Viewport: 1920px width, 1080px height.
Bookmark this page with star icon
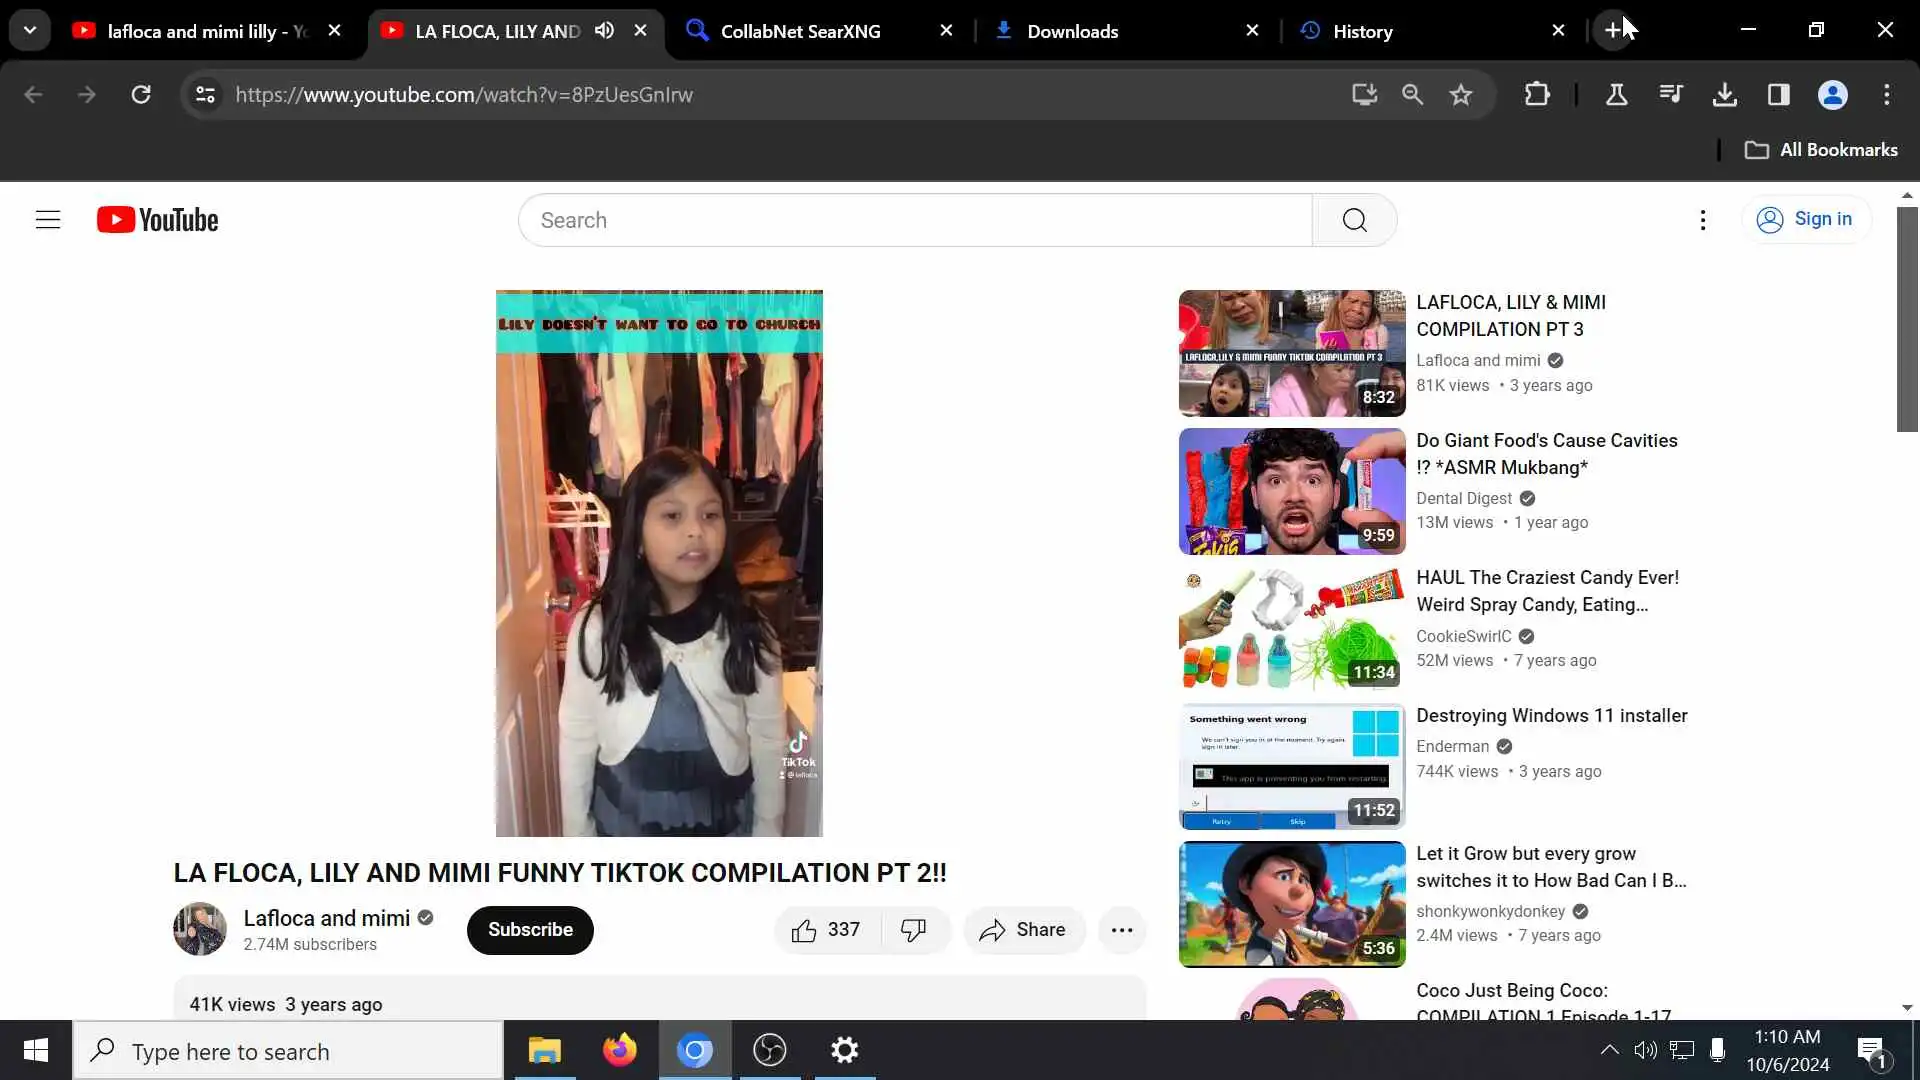[x=1461, y=95]
